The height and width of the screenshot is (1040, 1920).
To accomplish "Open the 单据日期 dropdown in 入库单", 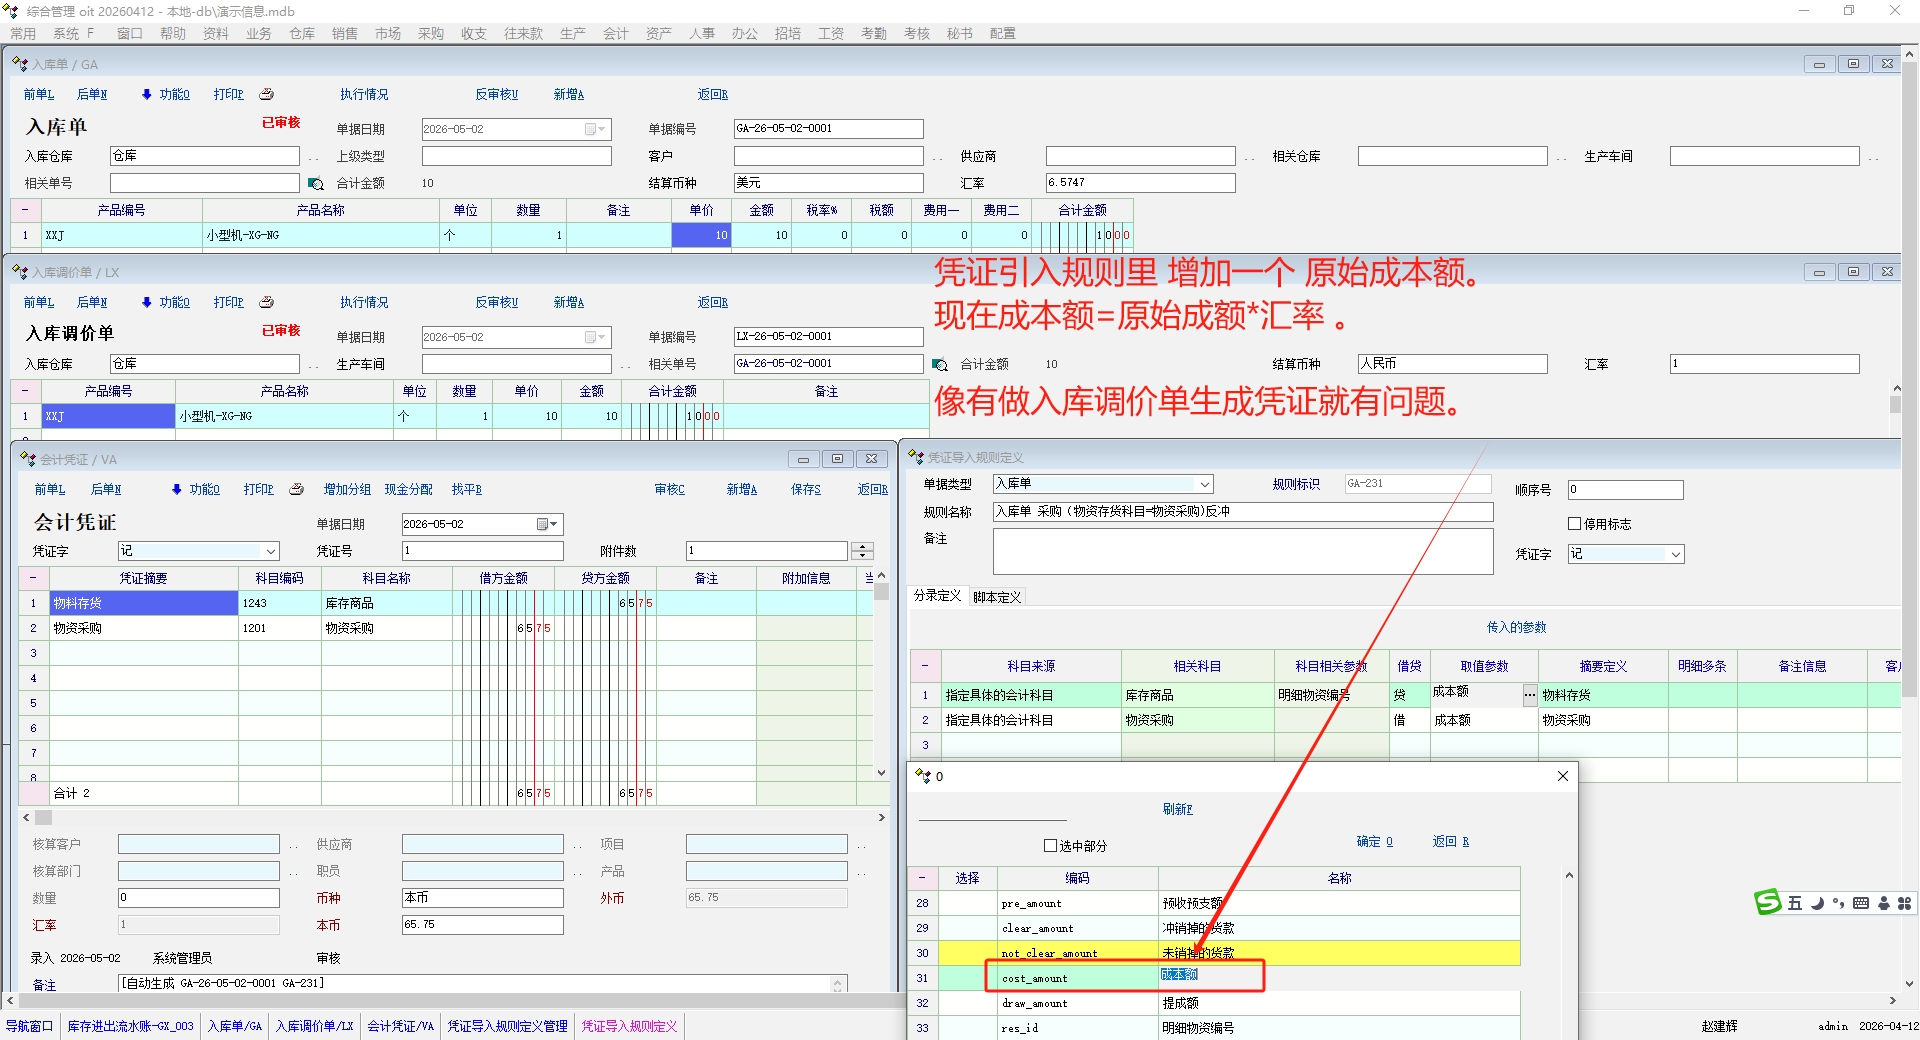I will tap(594, 129).
